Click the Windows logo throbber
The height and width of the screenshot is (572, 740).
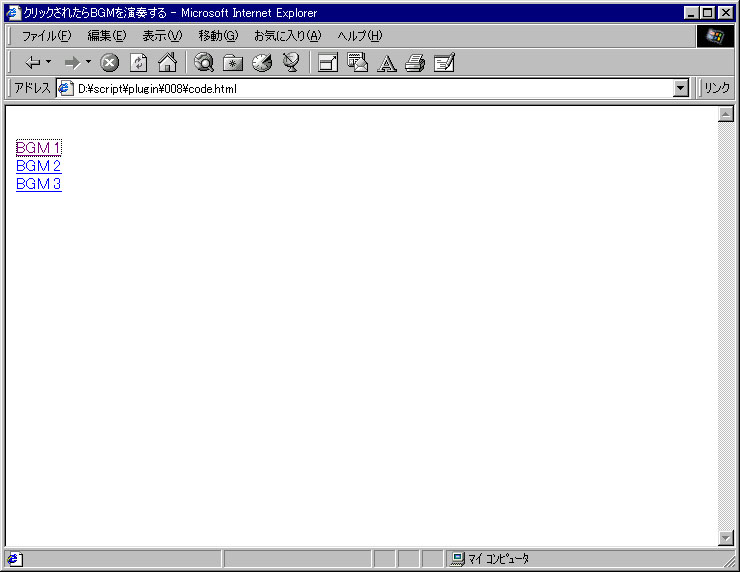pos(715,36)
